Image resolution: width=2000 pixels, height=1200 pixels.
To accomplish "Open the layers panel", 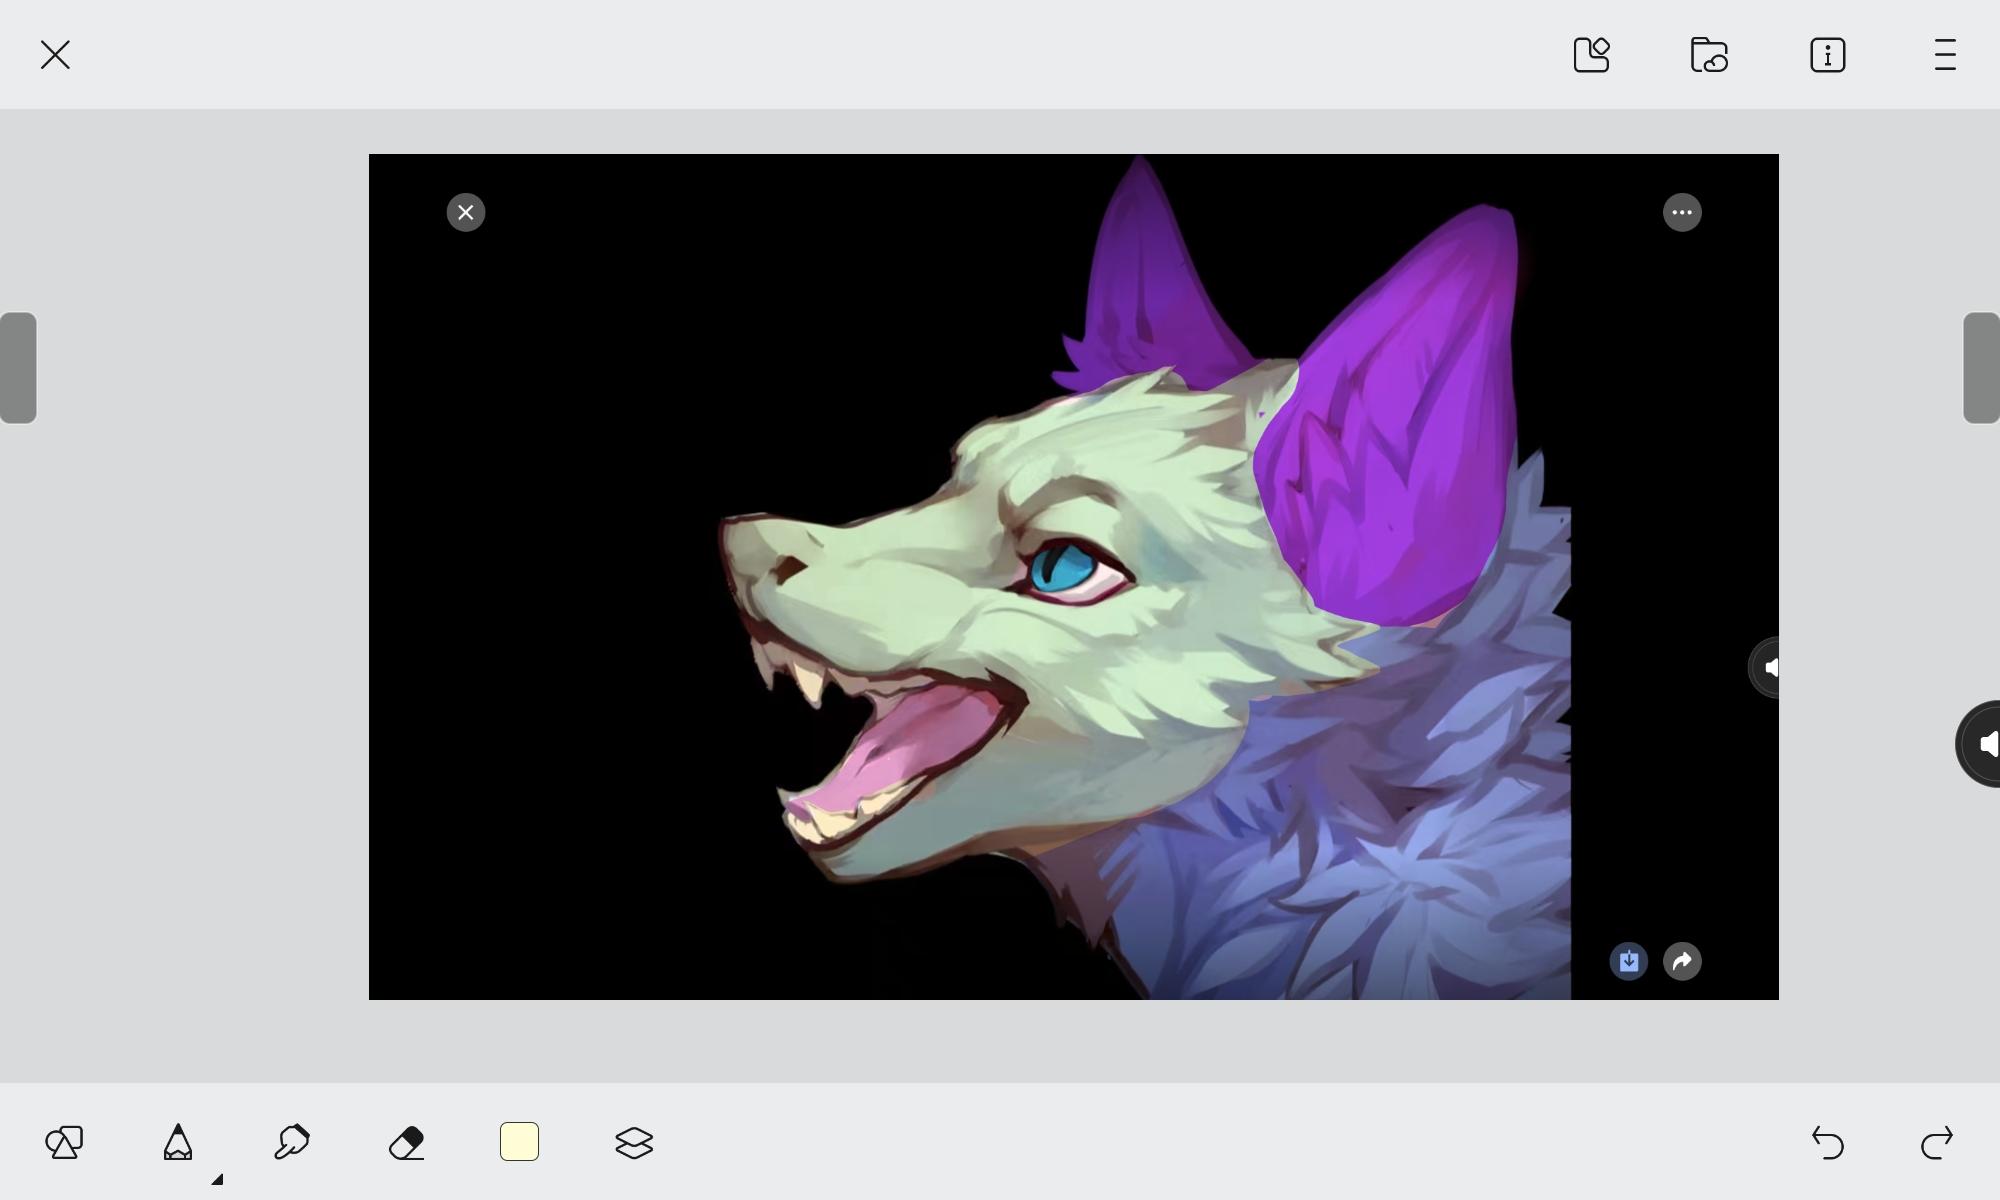I will point(634,1142).
